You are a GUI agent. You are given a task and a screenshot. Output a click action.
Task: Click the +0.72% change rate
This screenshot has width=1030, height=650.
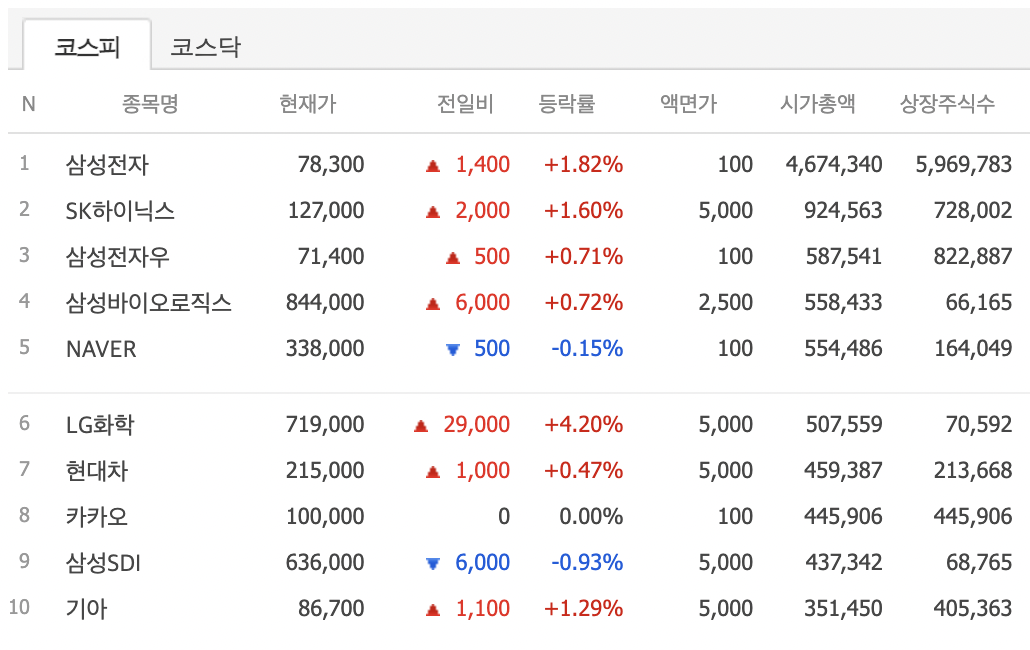click(583, 302)
